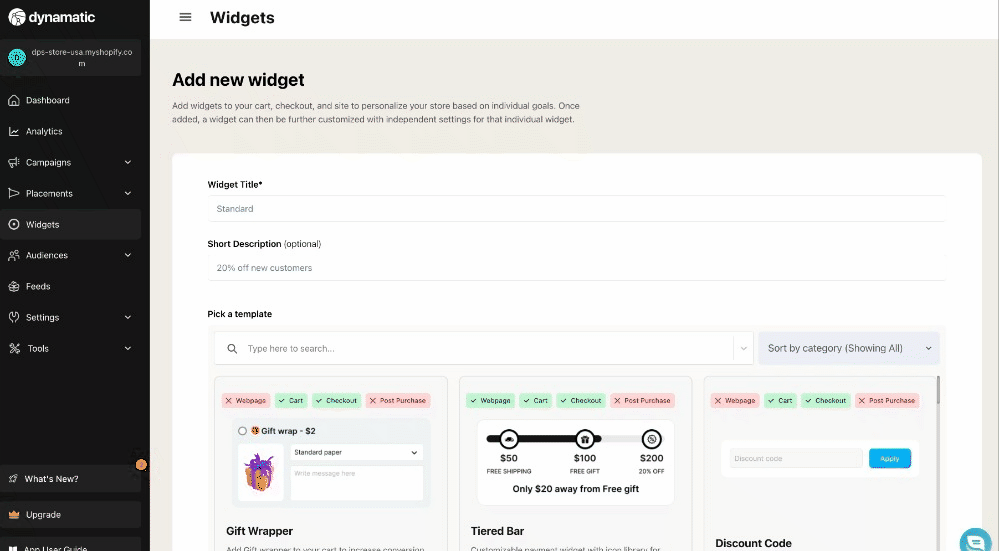Viewport: 999px width, 551px height.
Task: Open Sort by category dropdown
Action: coord(849,348)
